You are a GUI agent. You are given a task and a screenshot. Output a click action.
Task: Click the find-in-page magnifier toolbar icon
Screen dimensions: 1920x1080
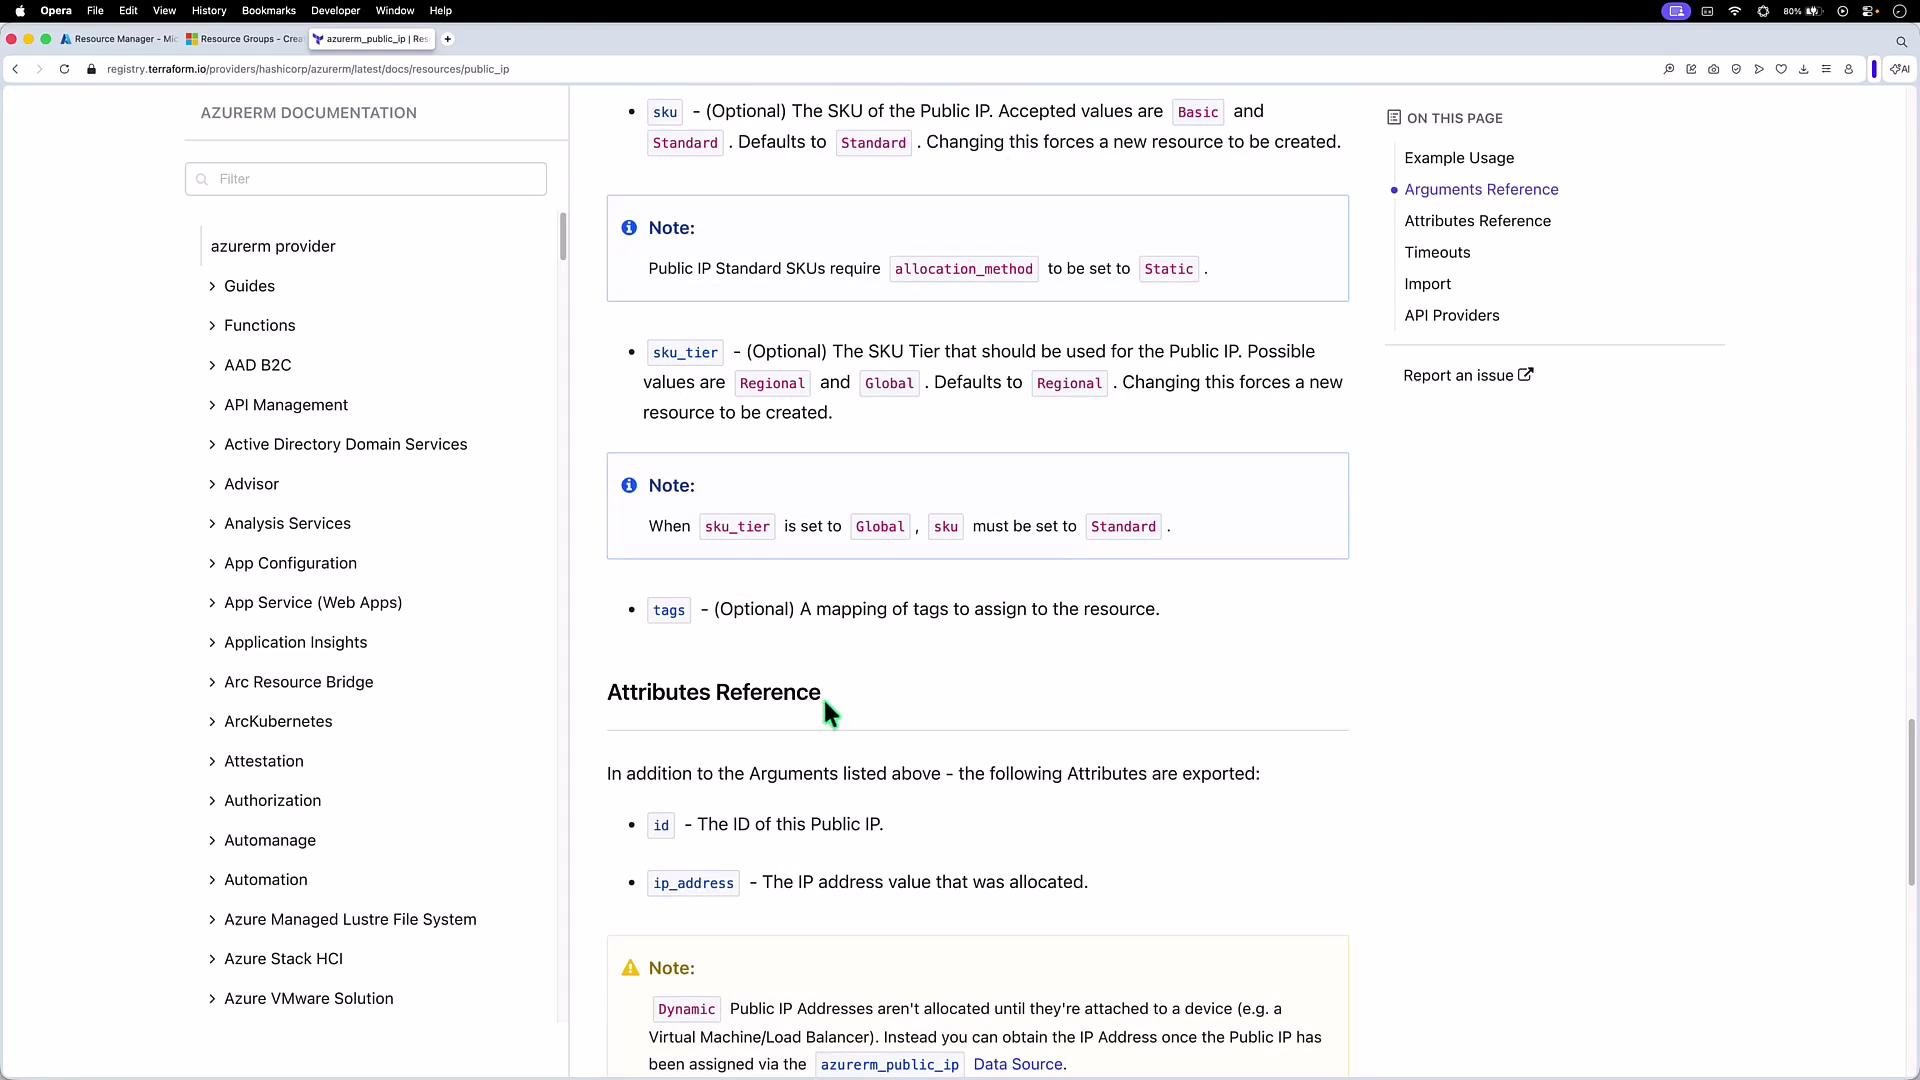[x=1669, y=69]
